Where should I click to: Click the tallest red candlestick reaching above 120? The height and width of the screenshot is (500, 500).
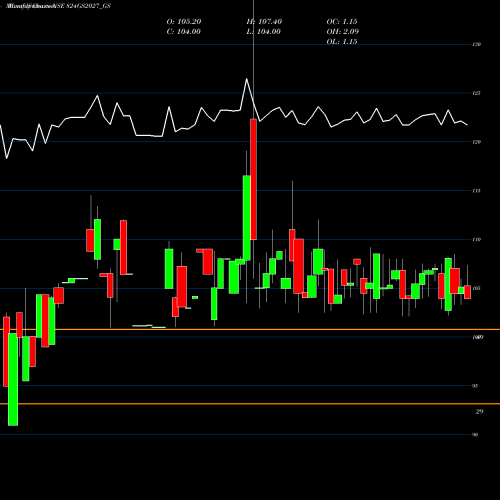point(253,179)
